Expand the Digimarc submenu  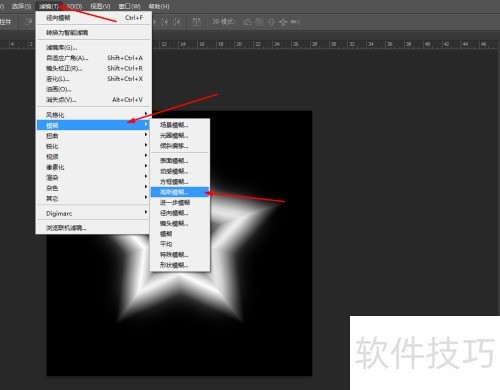[94, 213]
